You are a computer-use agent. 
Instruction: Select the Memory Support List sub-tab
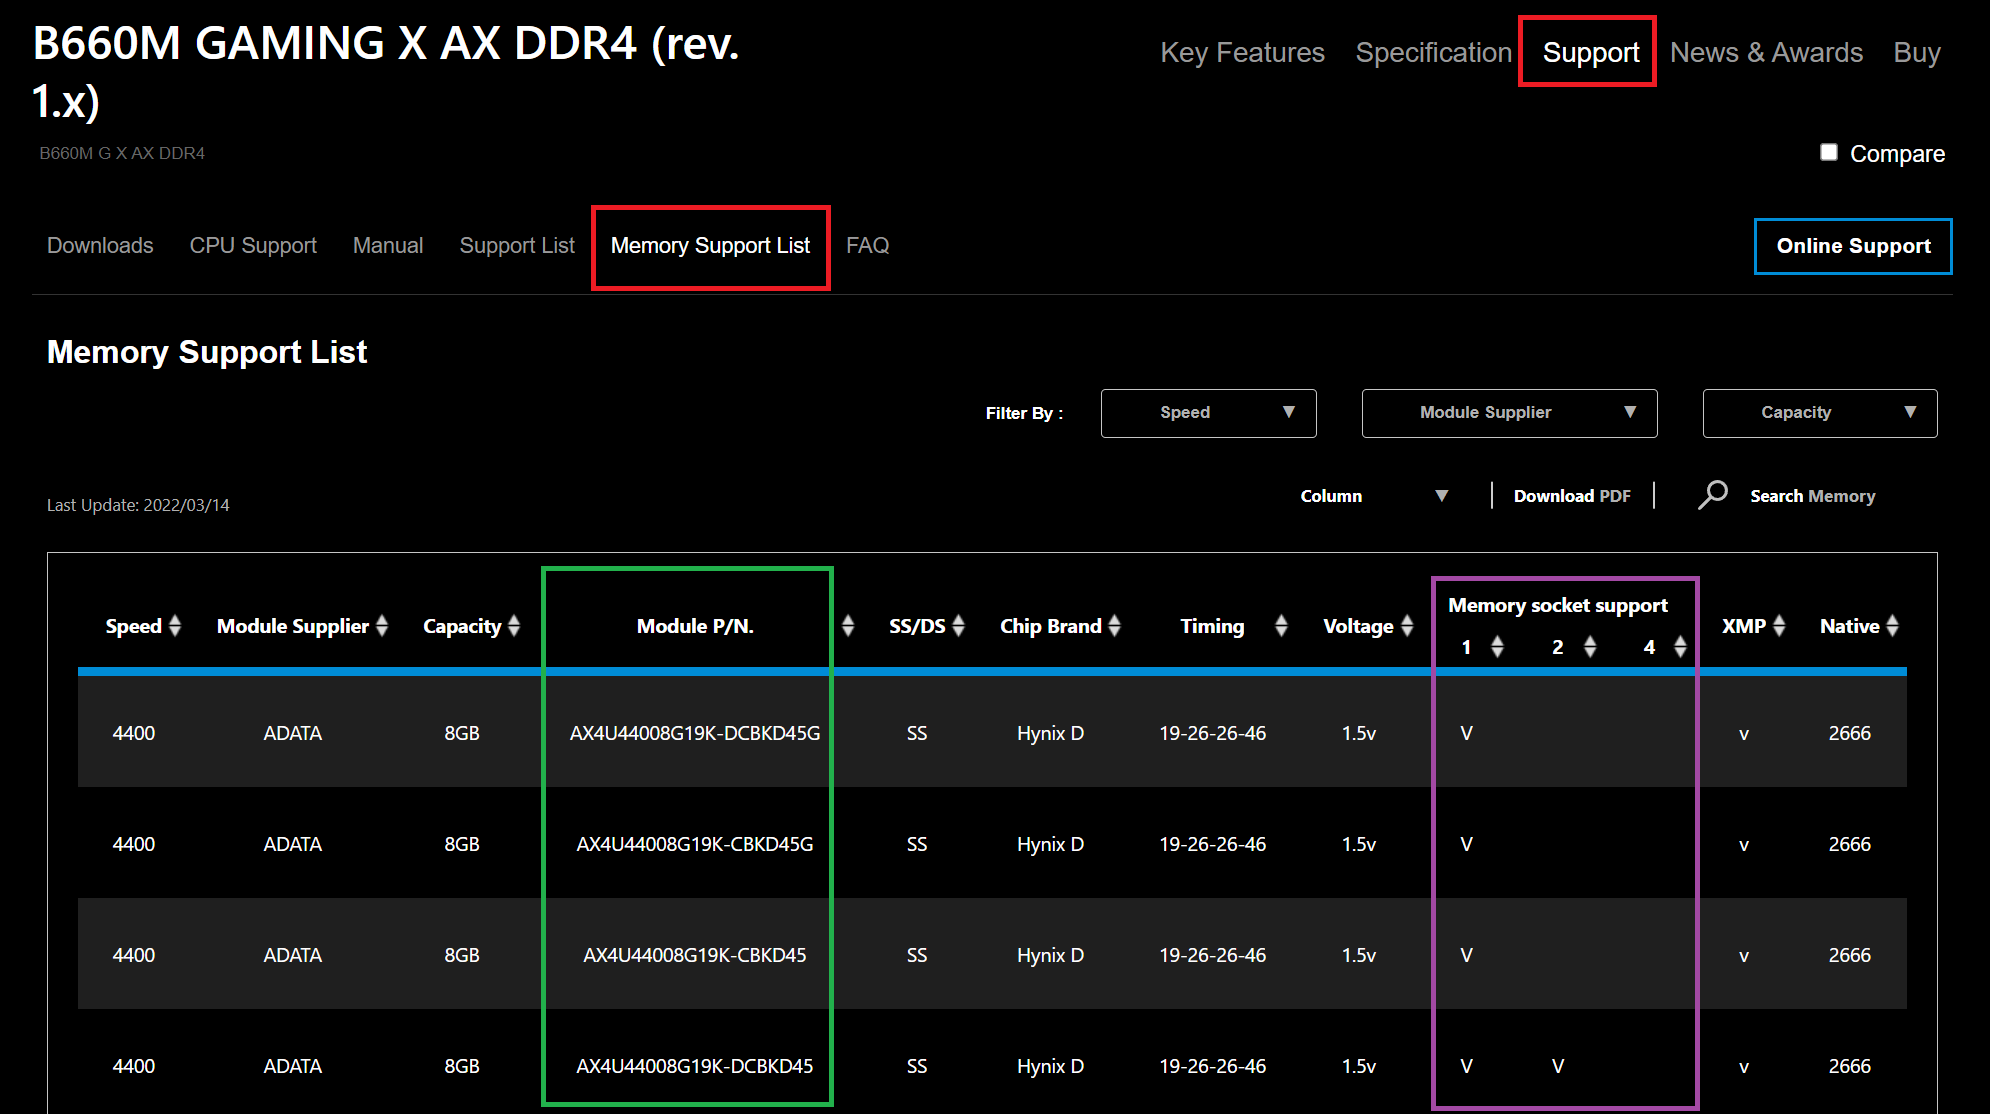[x=710, y=245]
